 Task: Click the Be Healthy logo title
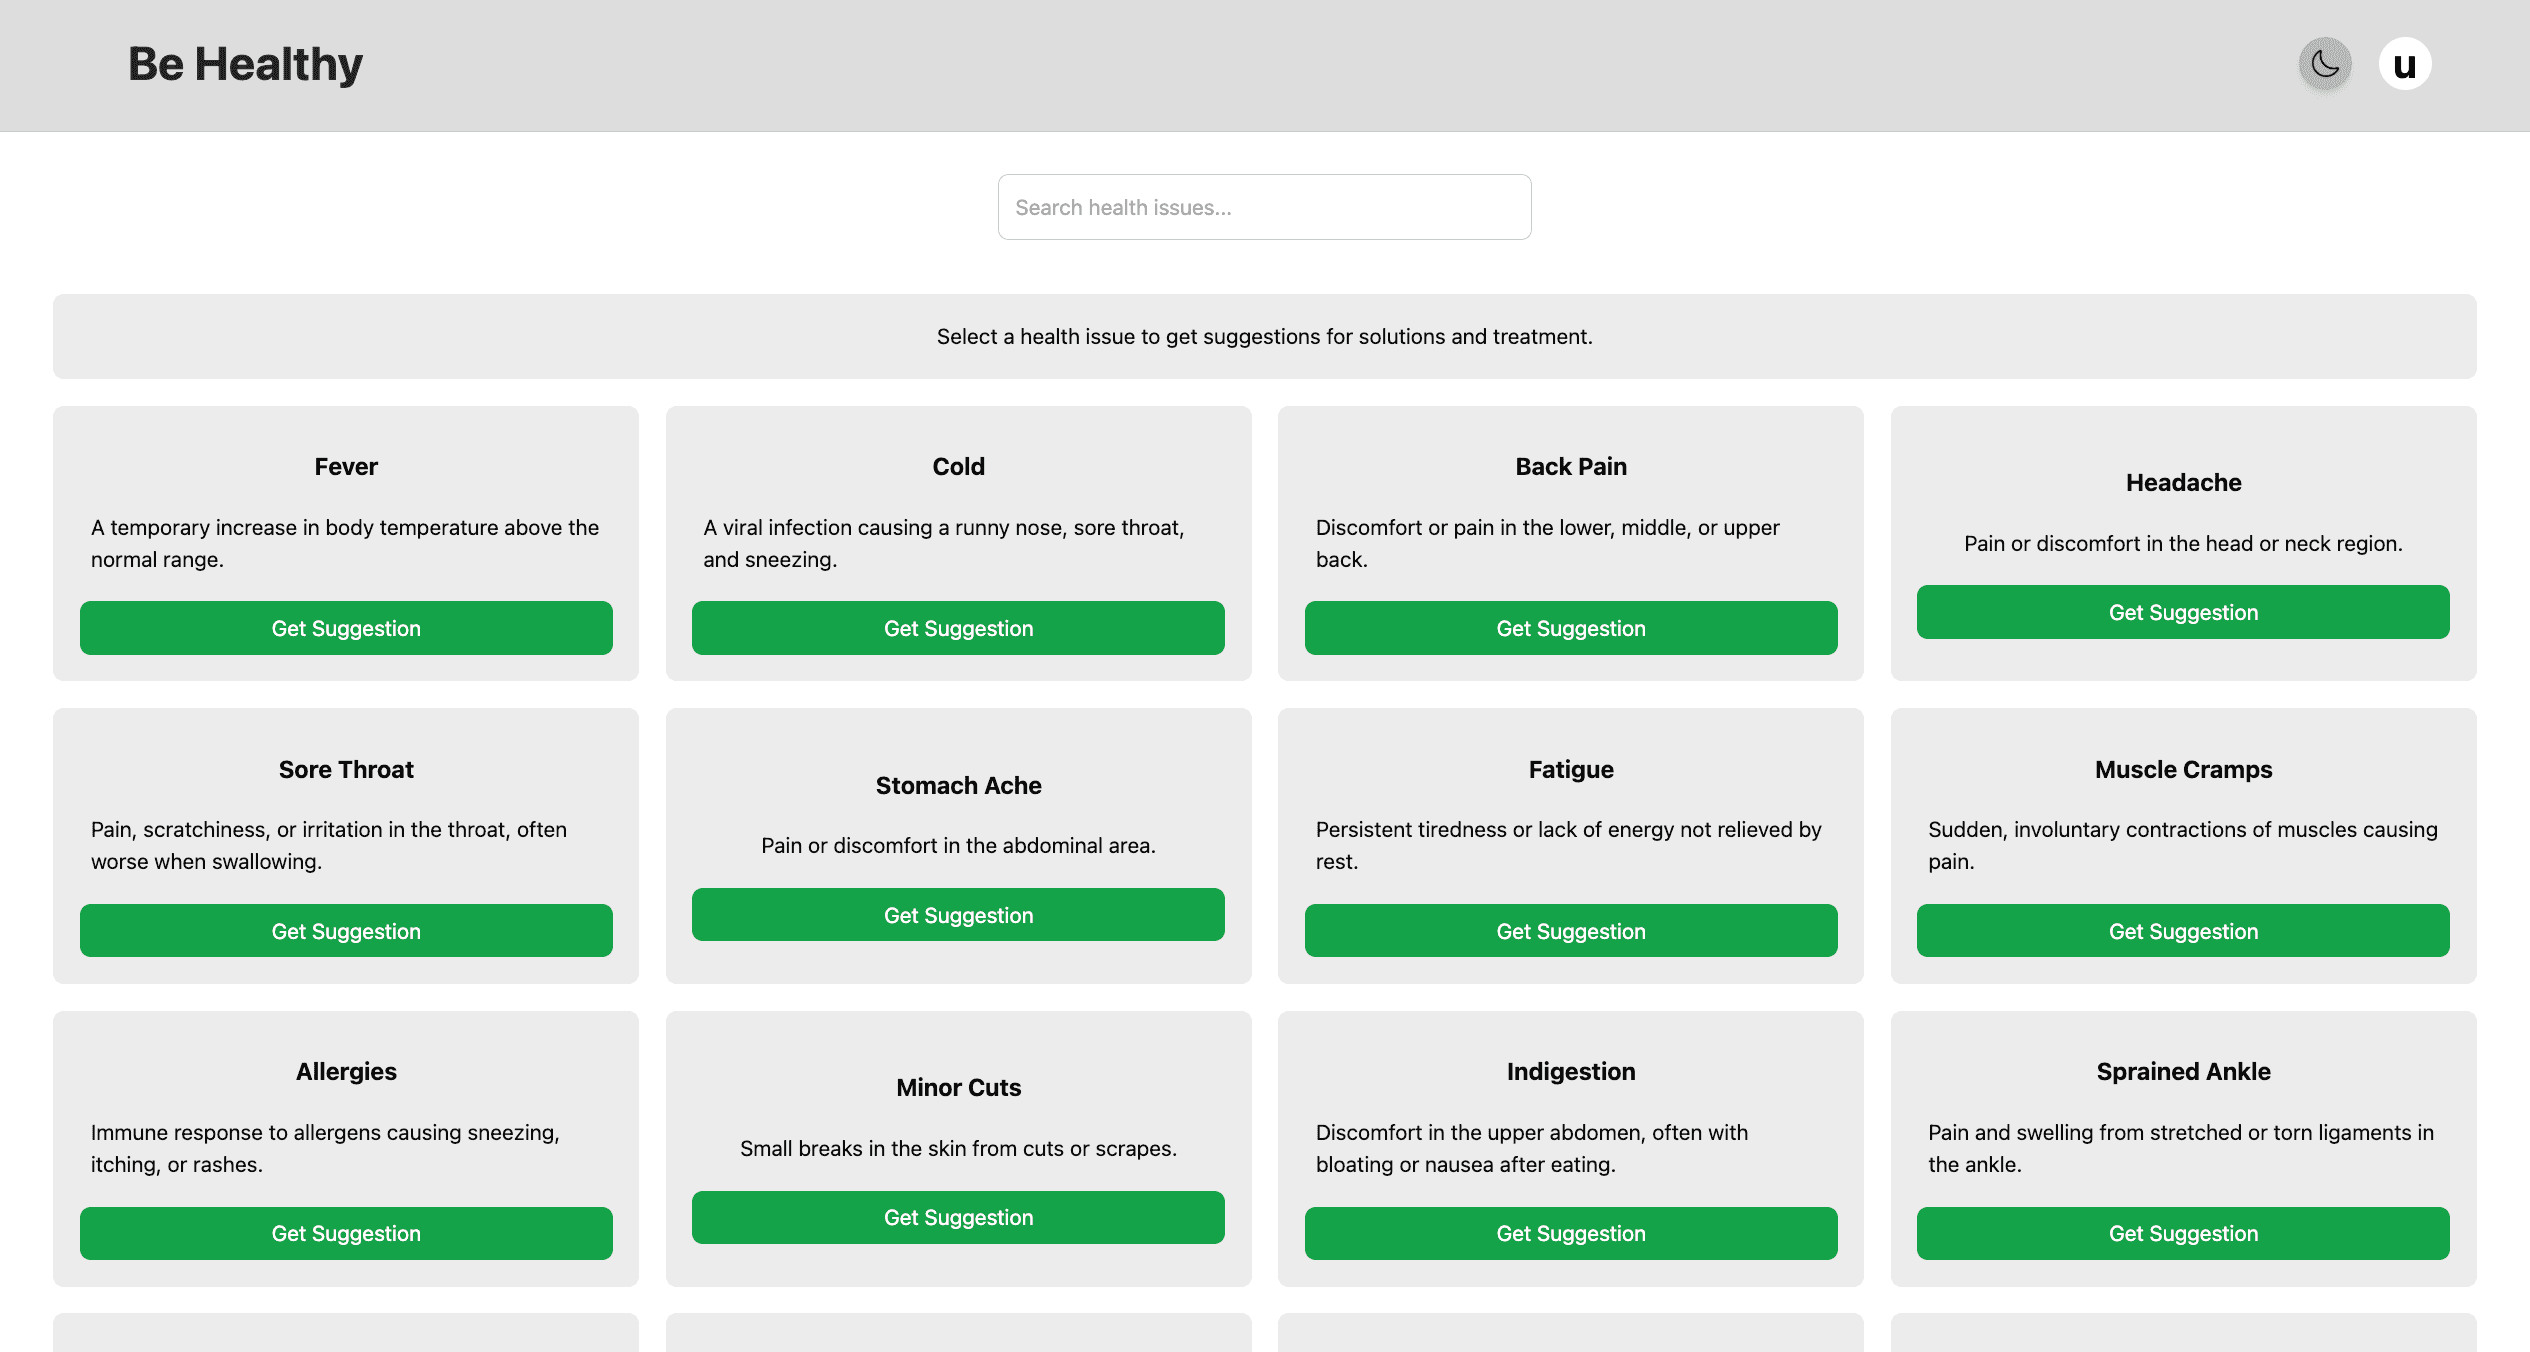pyautogui.click(x=245, y=65)
